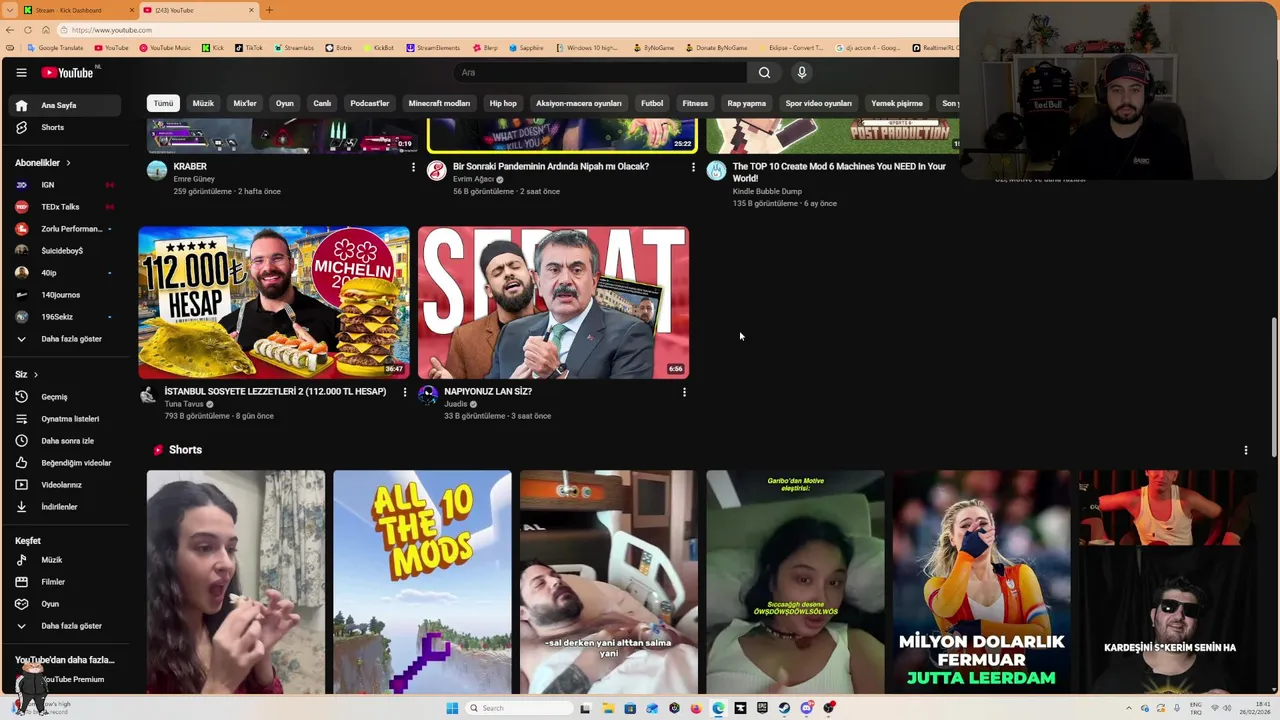The image size is (1280, 720).
Task: Open İndirilenler page
Action: tap(64, 507)
